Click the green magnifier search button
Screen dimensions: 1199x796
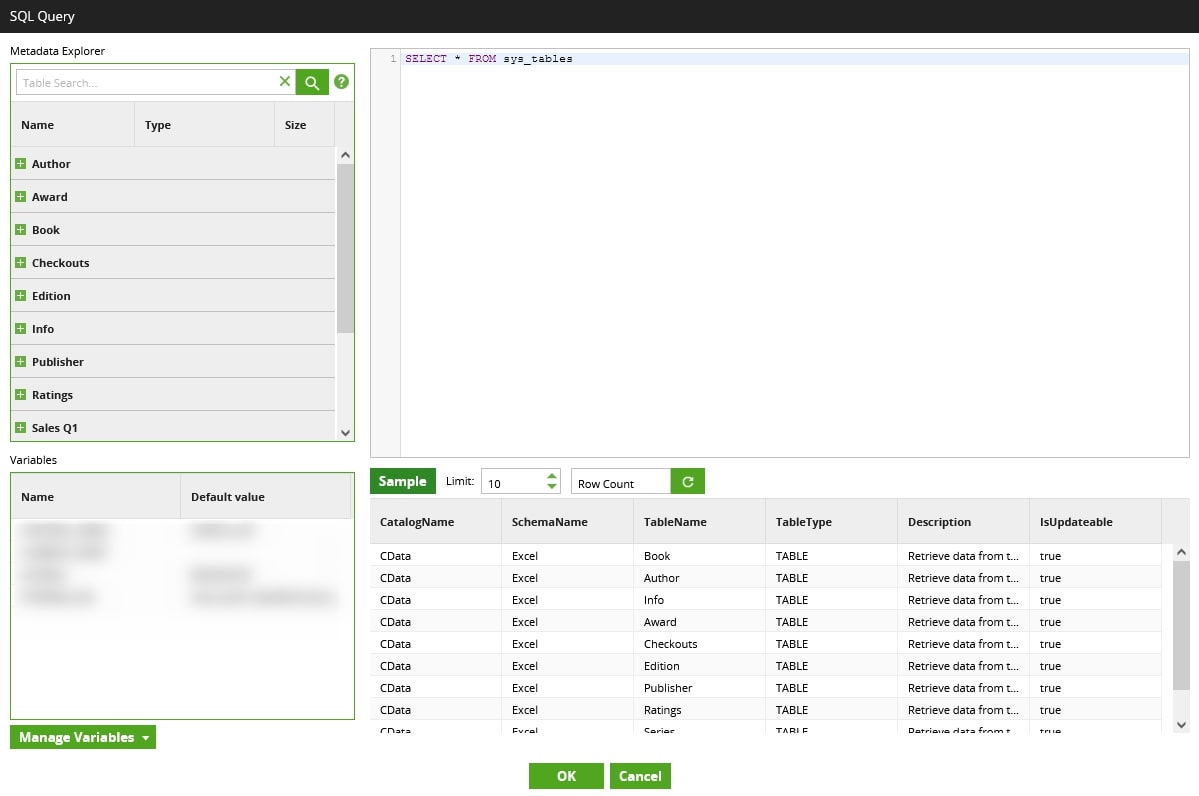pyautogui.click(x=312, y=82)
